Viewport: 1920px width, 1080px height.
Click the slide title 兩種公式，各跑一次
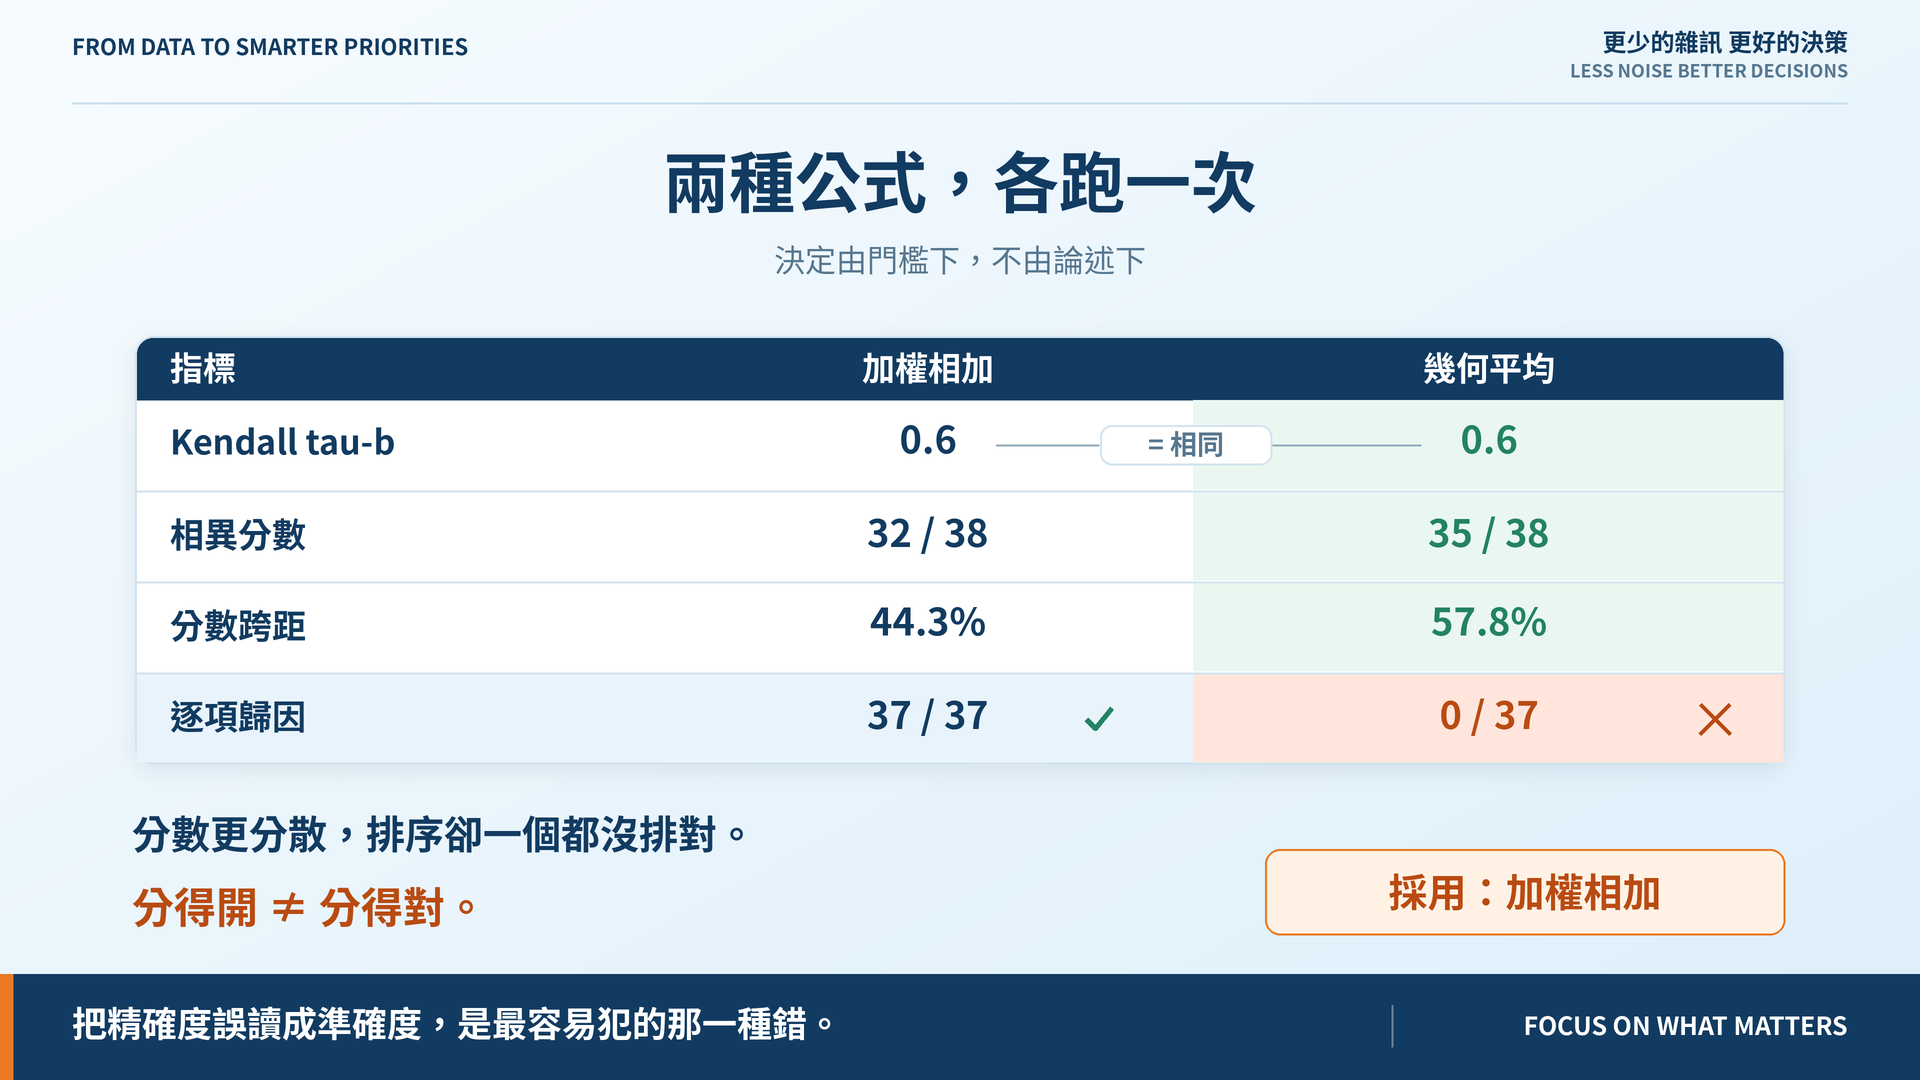tap(960, 184)
